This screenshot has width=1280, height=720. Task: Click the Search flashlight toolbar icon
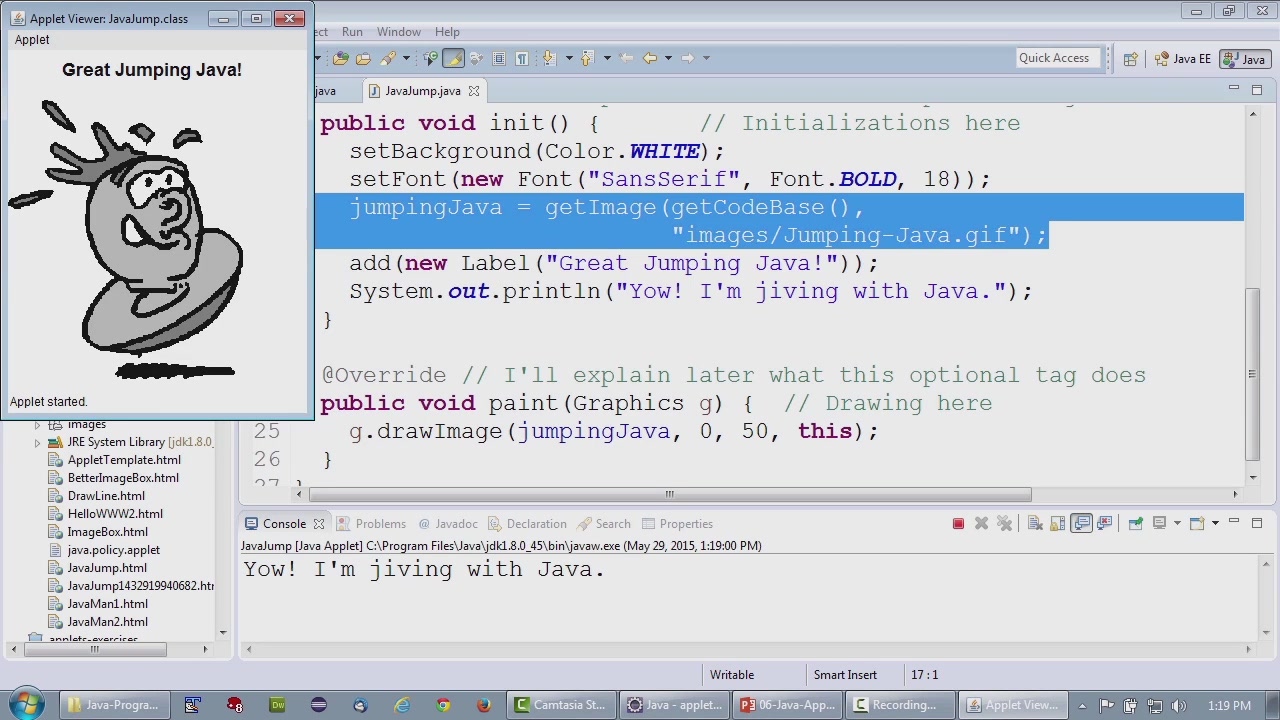click(x=388, y=58)
